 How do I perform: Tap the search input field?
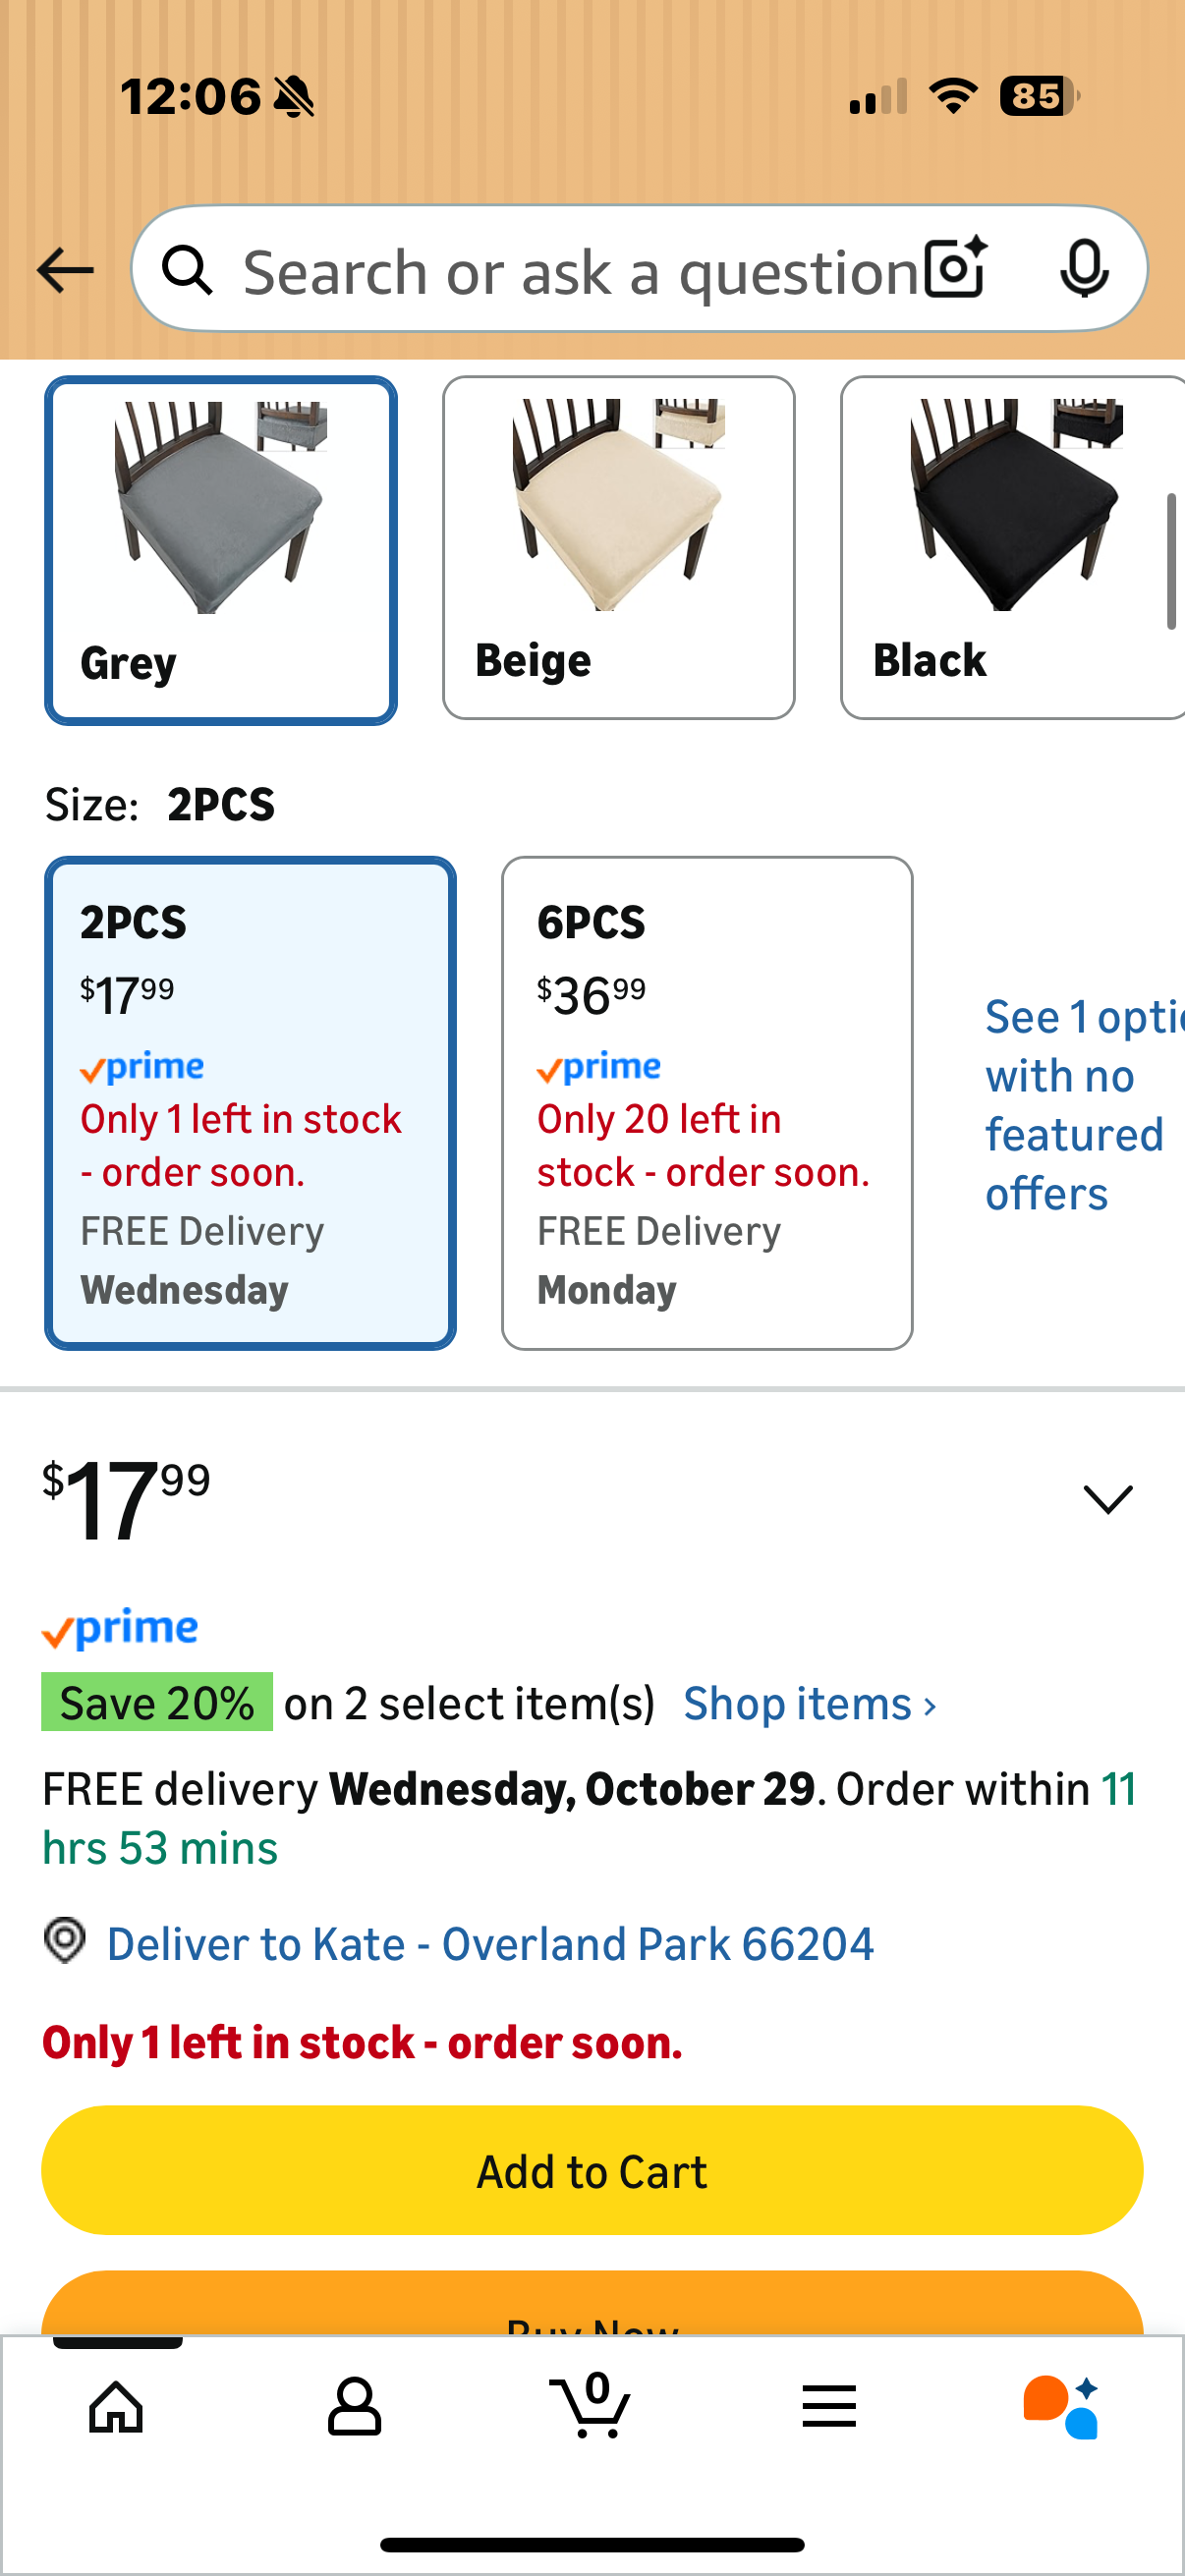coord(580,270)
